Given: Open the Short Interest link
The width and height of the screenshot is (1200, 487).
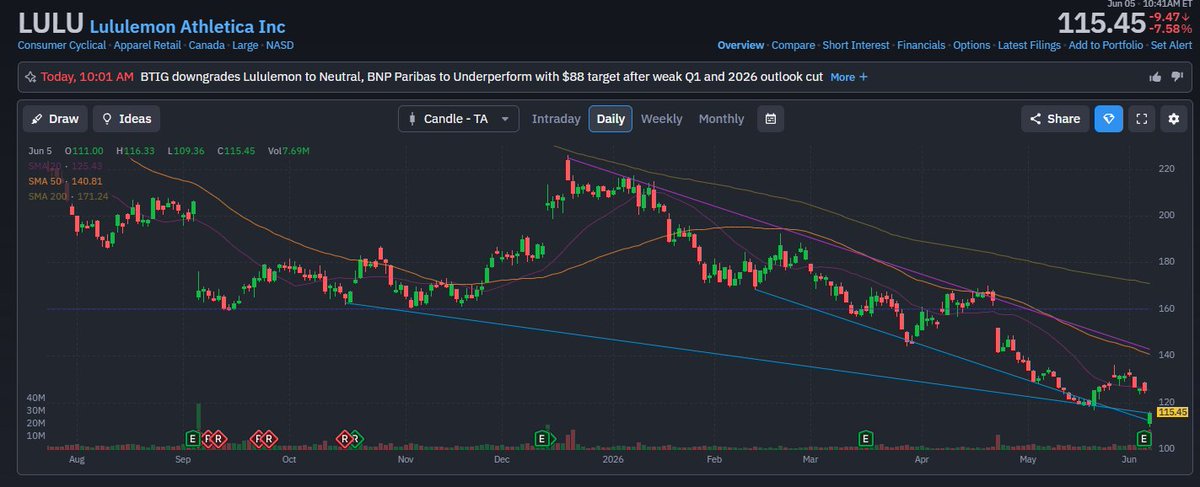Looking at the screenshot, I should tap(855, 46).
